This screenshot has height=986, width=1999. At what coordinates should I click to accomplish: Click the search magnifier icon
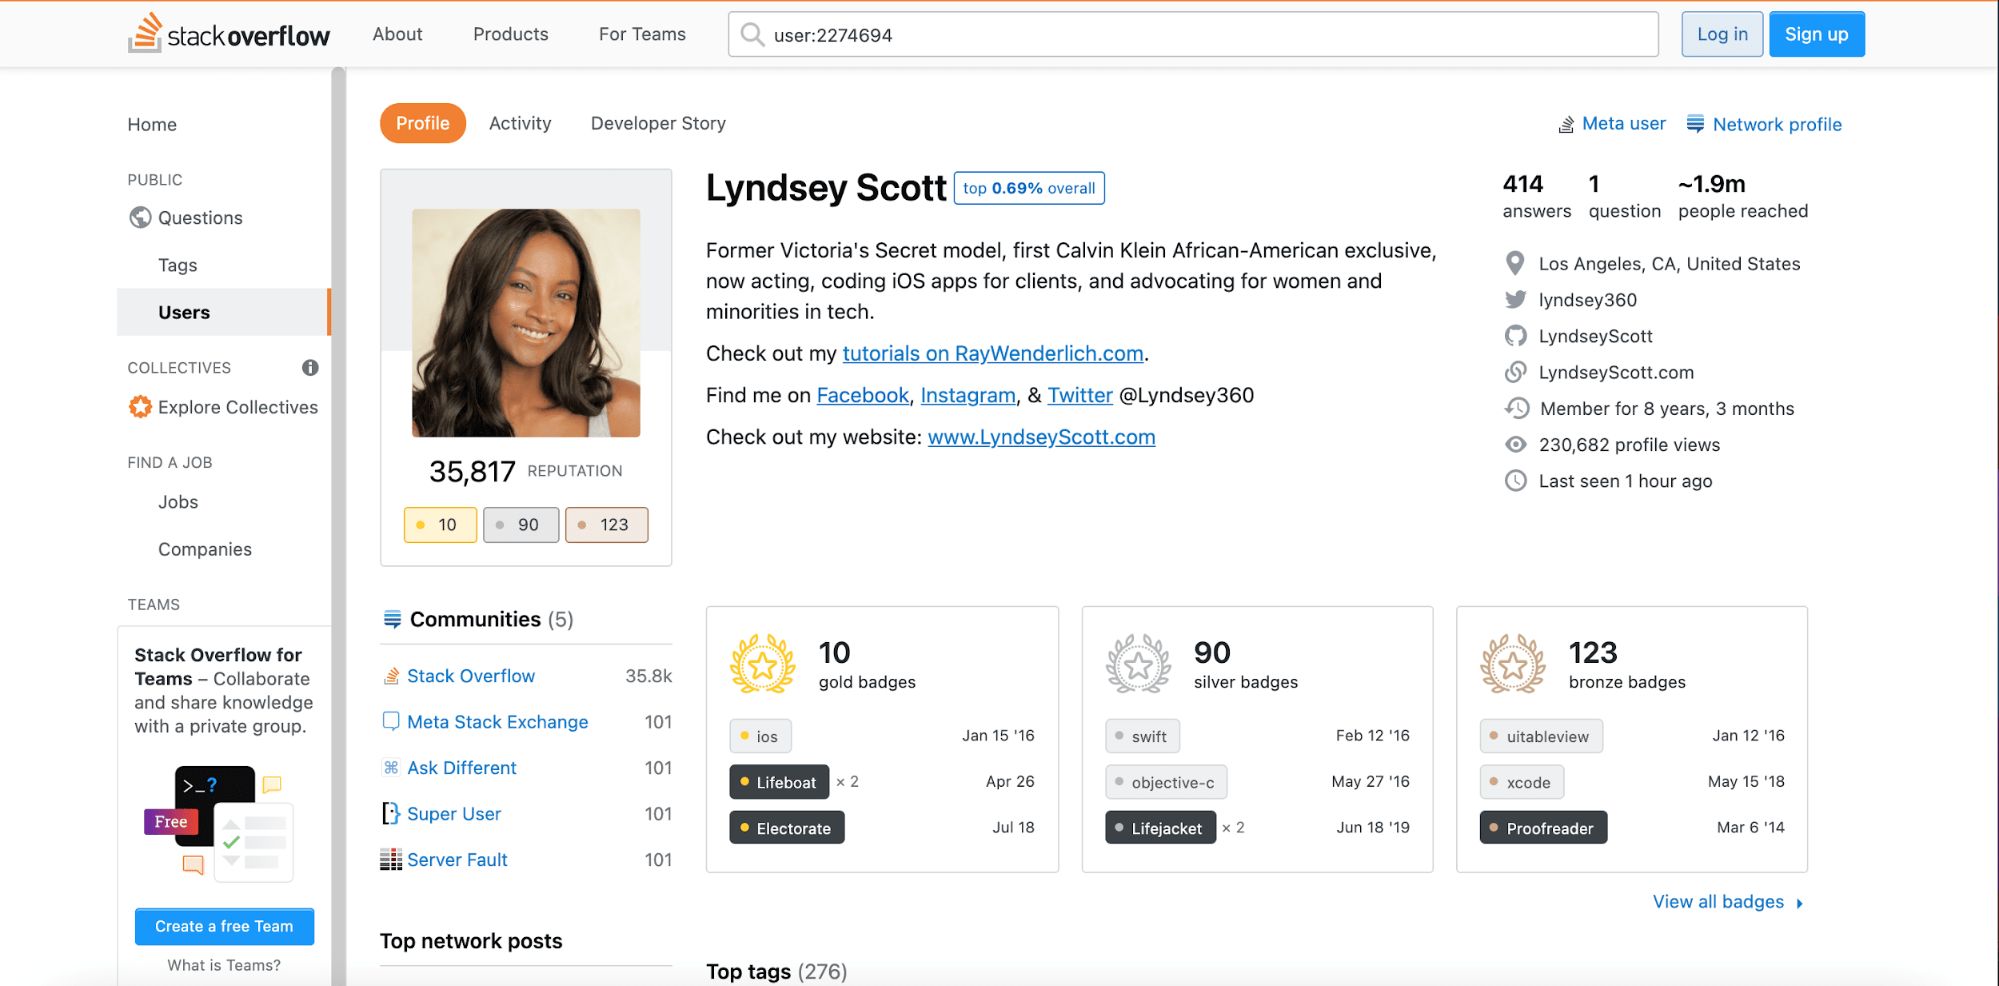point(751,35)
